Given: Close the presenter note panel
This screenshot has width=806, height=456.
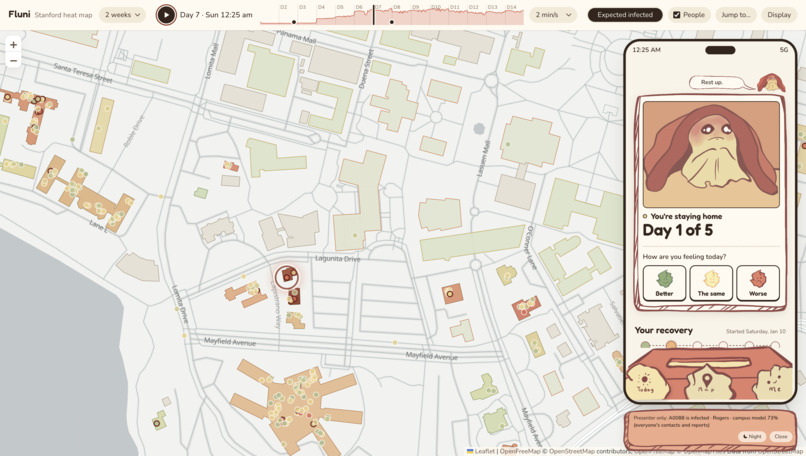Looking at the screenshot, I should 781,436.
